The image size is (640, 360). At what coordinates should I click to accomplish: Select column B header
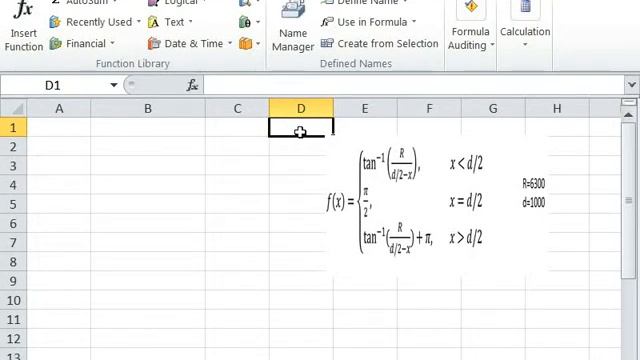tap(148, 109)
